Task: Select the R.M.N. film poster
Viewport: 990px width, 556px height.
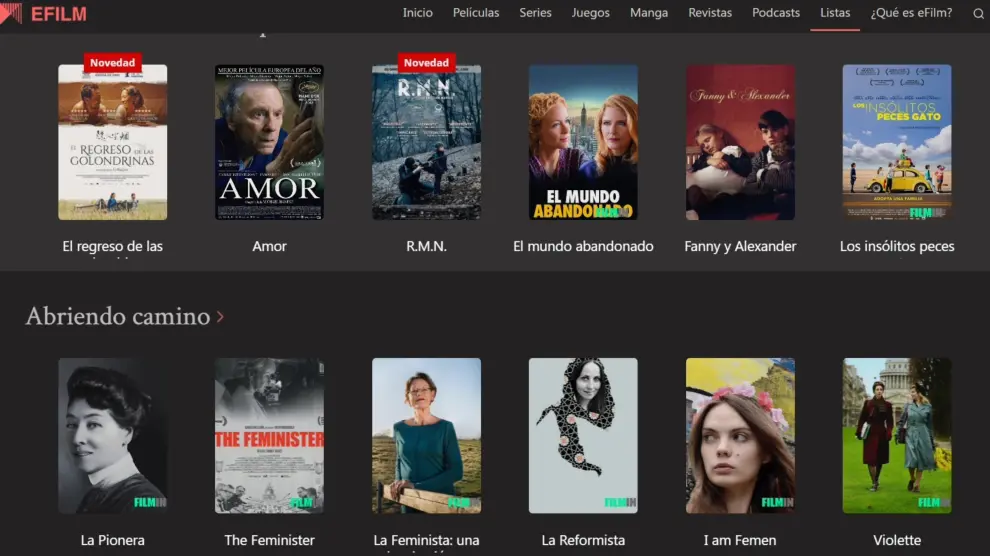Action: (426, 142)
